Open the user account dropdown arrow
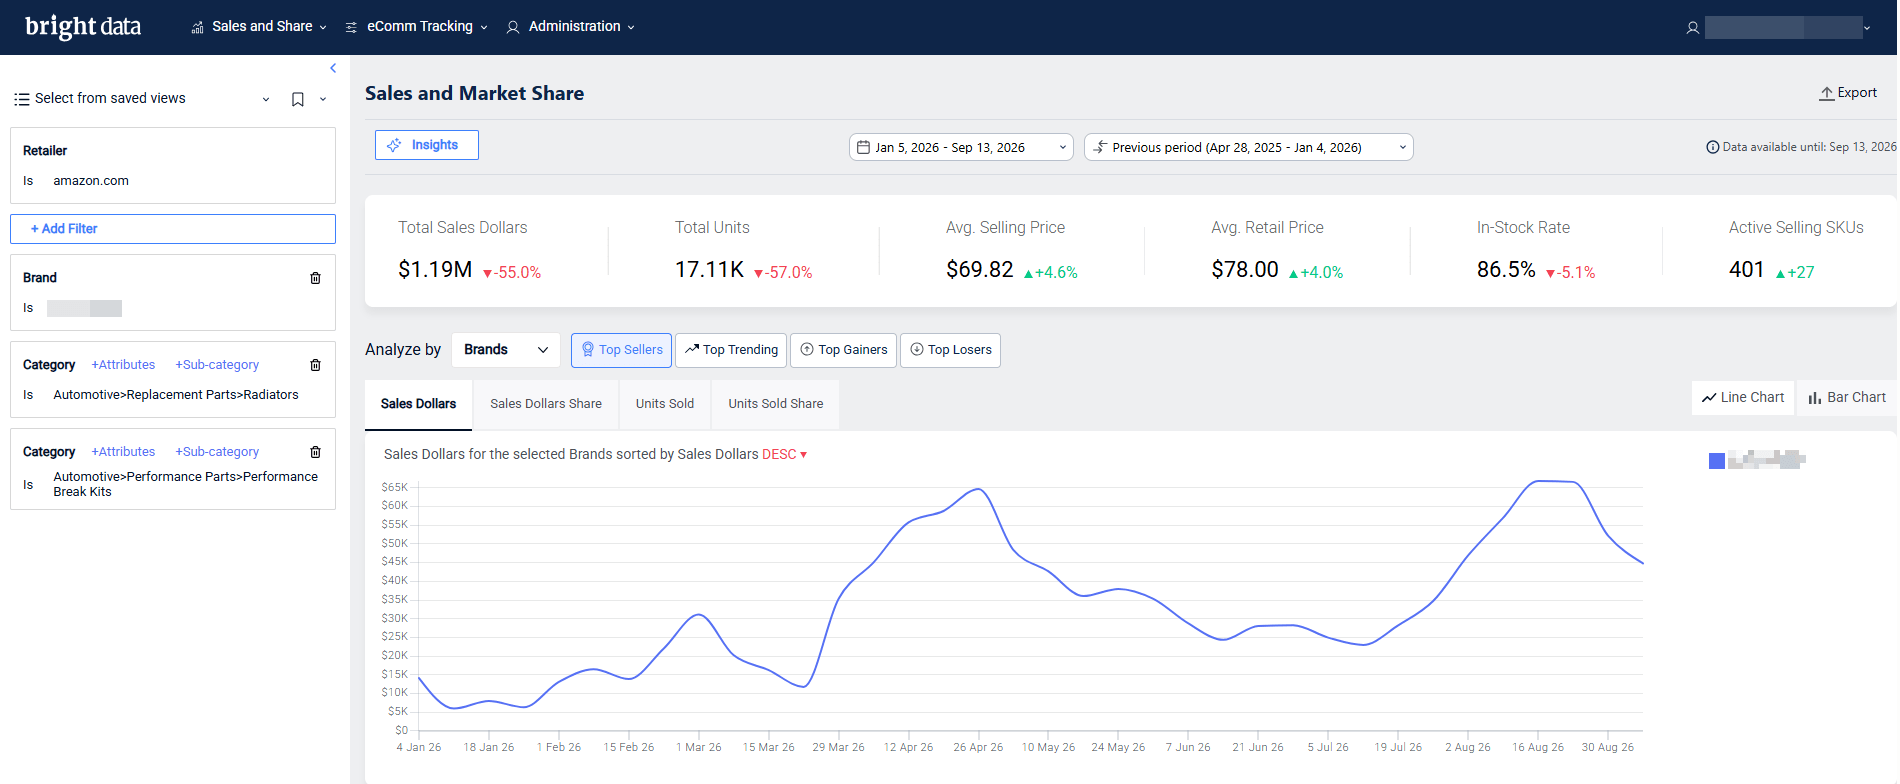The width and height of the screenshot is (1900, 784). (1867, 28)
